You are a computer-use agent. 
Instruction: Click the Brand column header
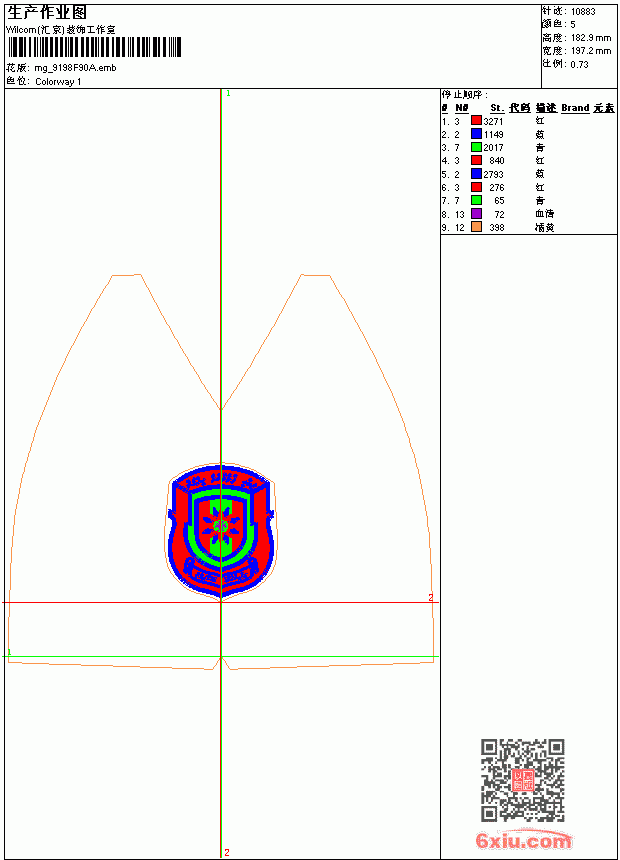(574, 108)
